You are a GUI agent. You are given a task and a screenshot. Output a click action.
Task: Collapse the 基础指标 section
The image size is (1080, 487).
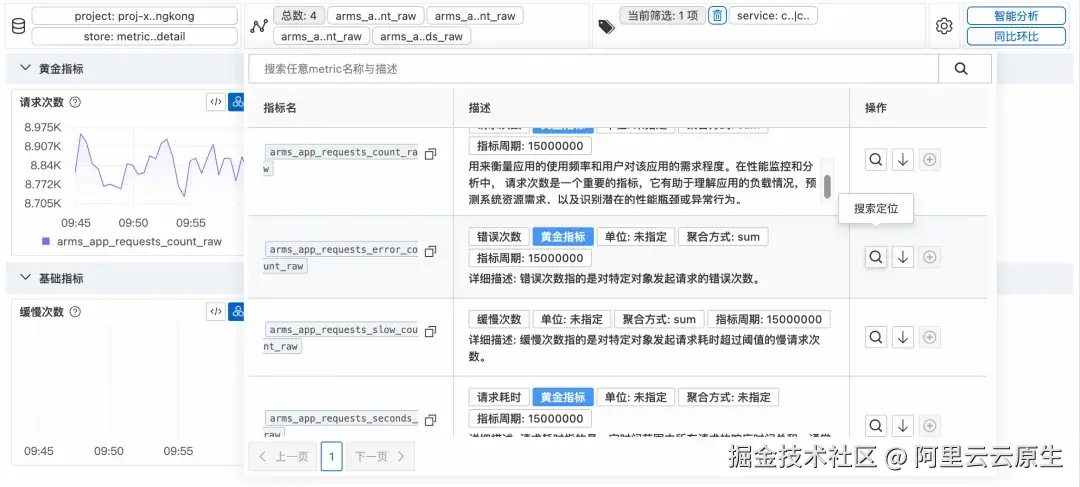click(x=25, y=278)
